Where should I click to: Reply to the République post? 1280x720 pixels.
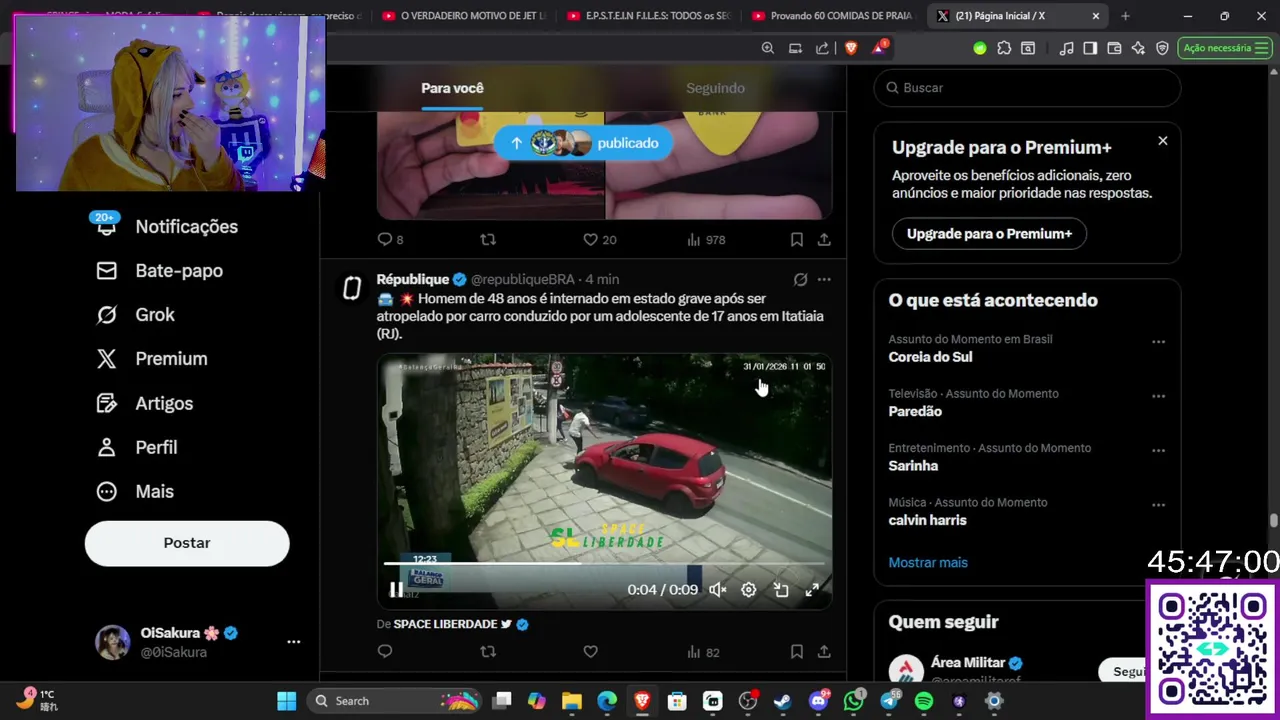coord(385,652)
